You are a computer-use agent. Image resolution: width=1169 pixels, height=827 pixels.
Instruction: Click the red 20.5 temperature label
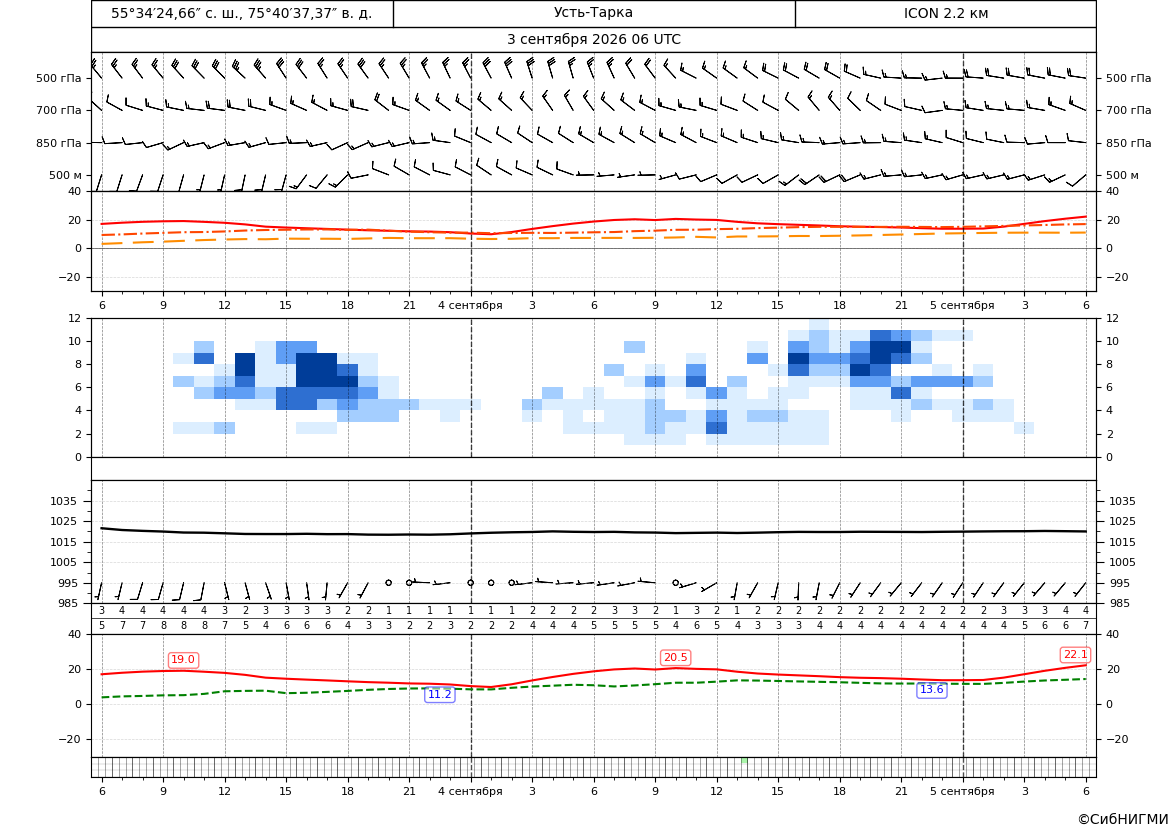675,657
